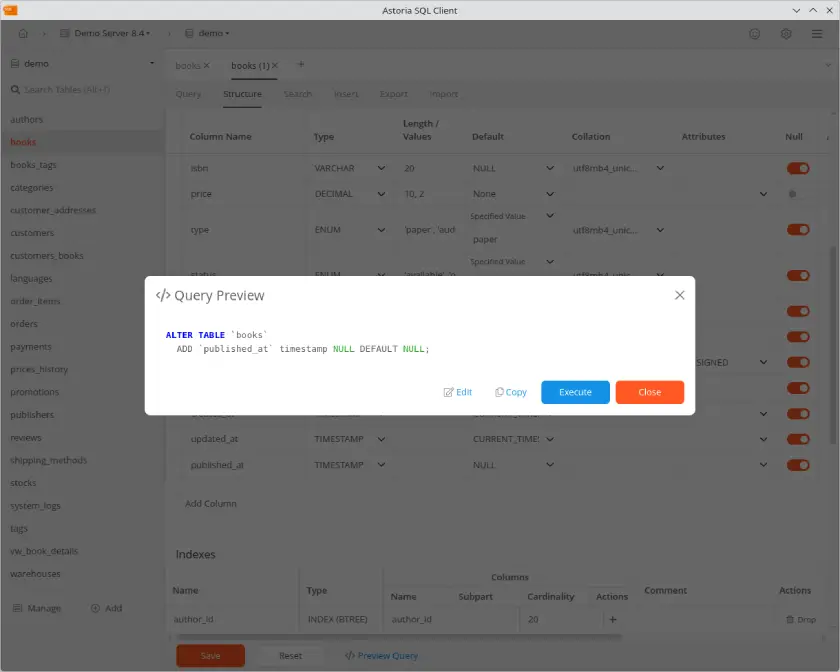
Task: Expand the demo database selector in sidebar
Action: (82, 64)
